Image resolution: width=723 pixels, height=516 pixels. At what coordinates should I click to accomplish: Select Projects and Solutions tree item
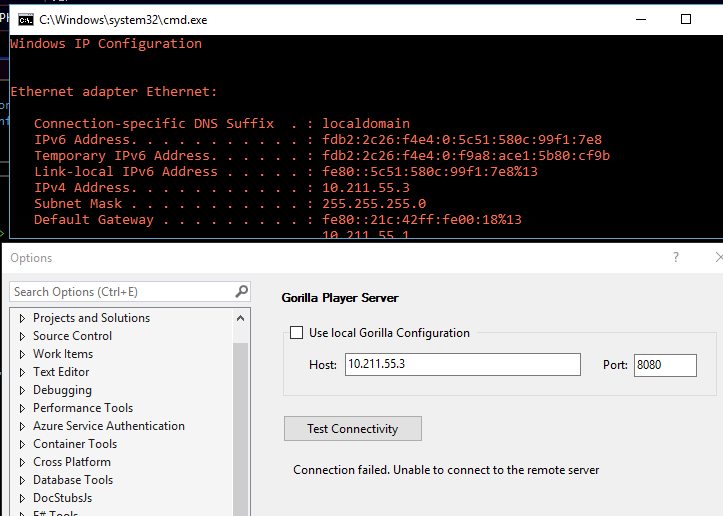[x=91, y=318]
